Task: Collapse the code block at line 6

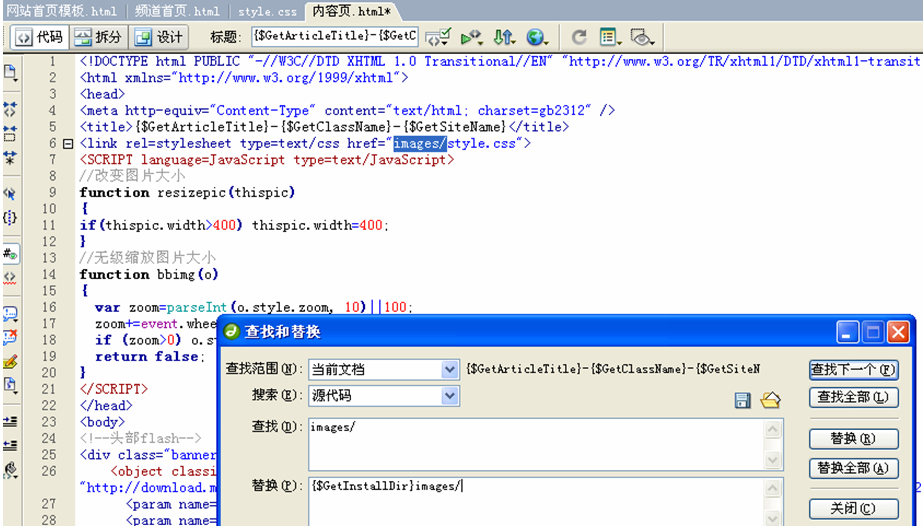Action: [x=68, y=144]
